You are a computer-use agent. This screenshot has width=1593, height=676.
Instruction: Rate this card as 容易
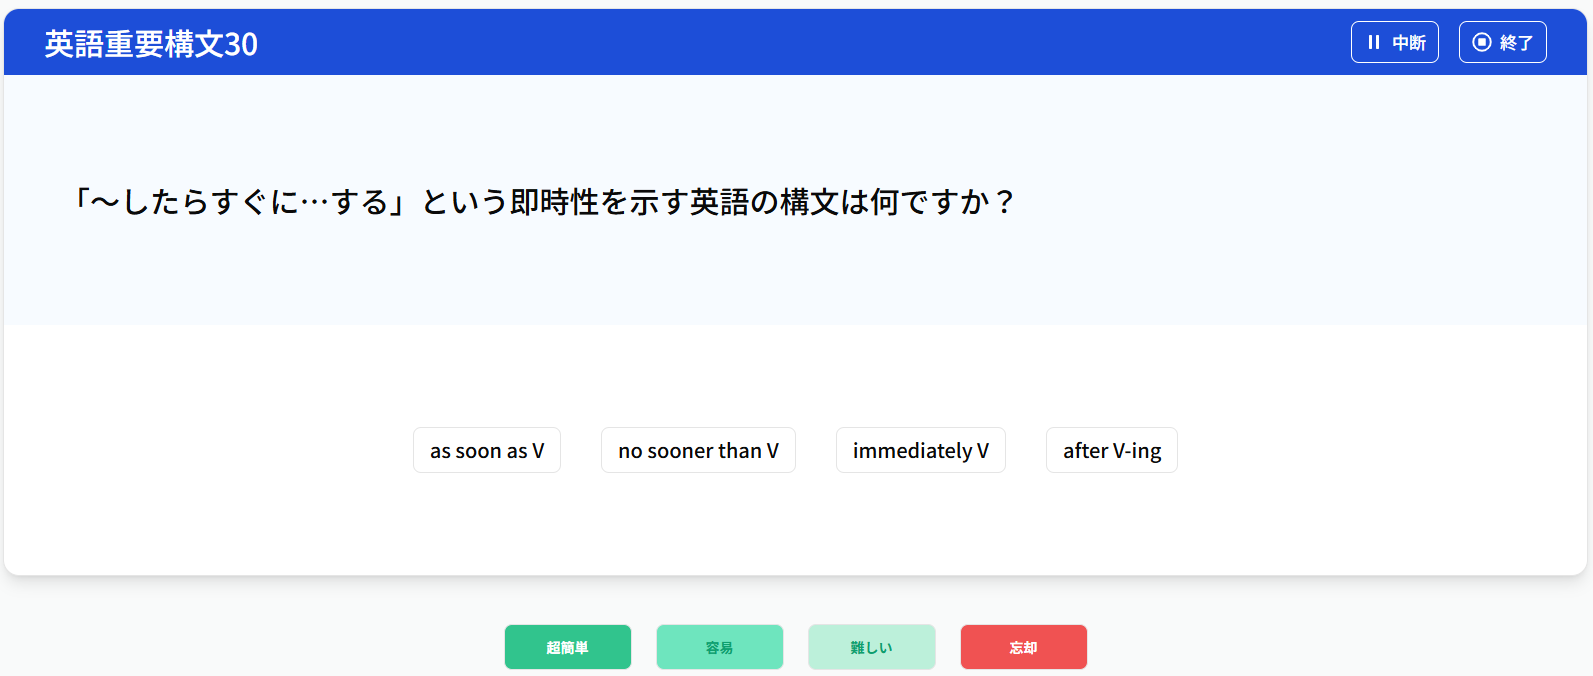tap(719, 647)
